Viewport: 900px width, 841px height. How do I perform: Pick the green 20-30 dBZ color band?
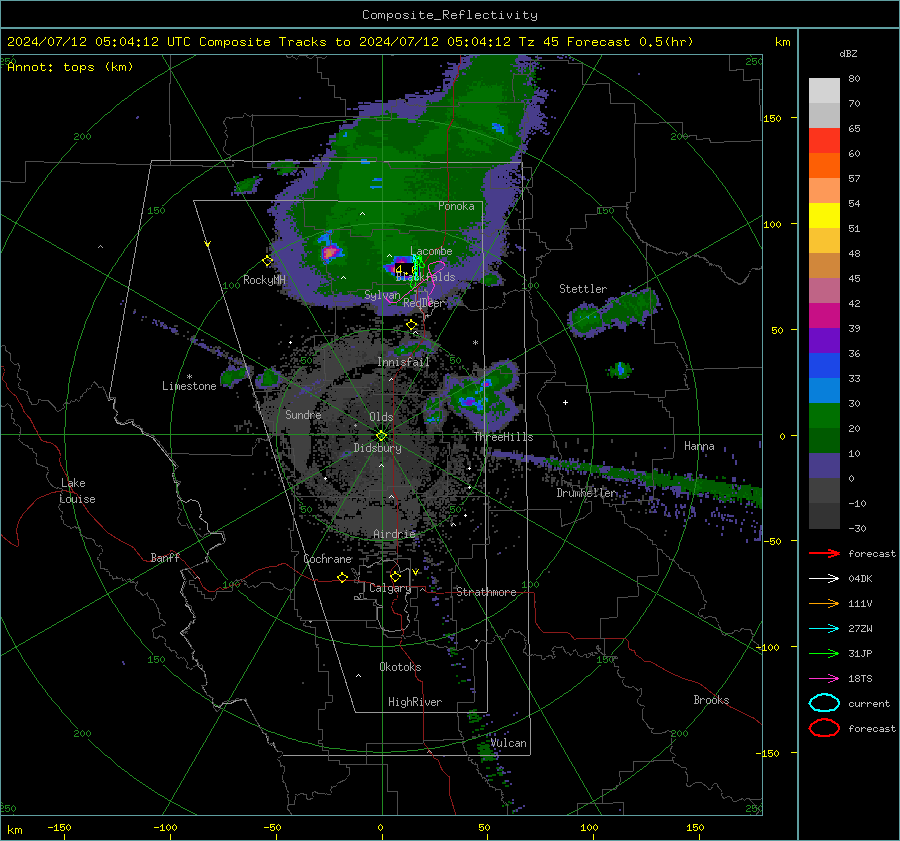coord(824,416)
